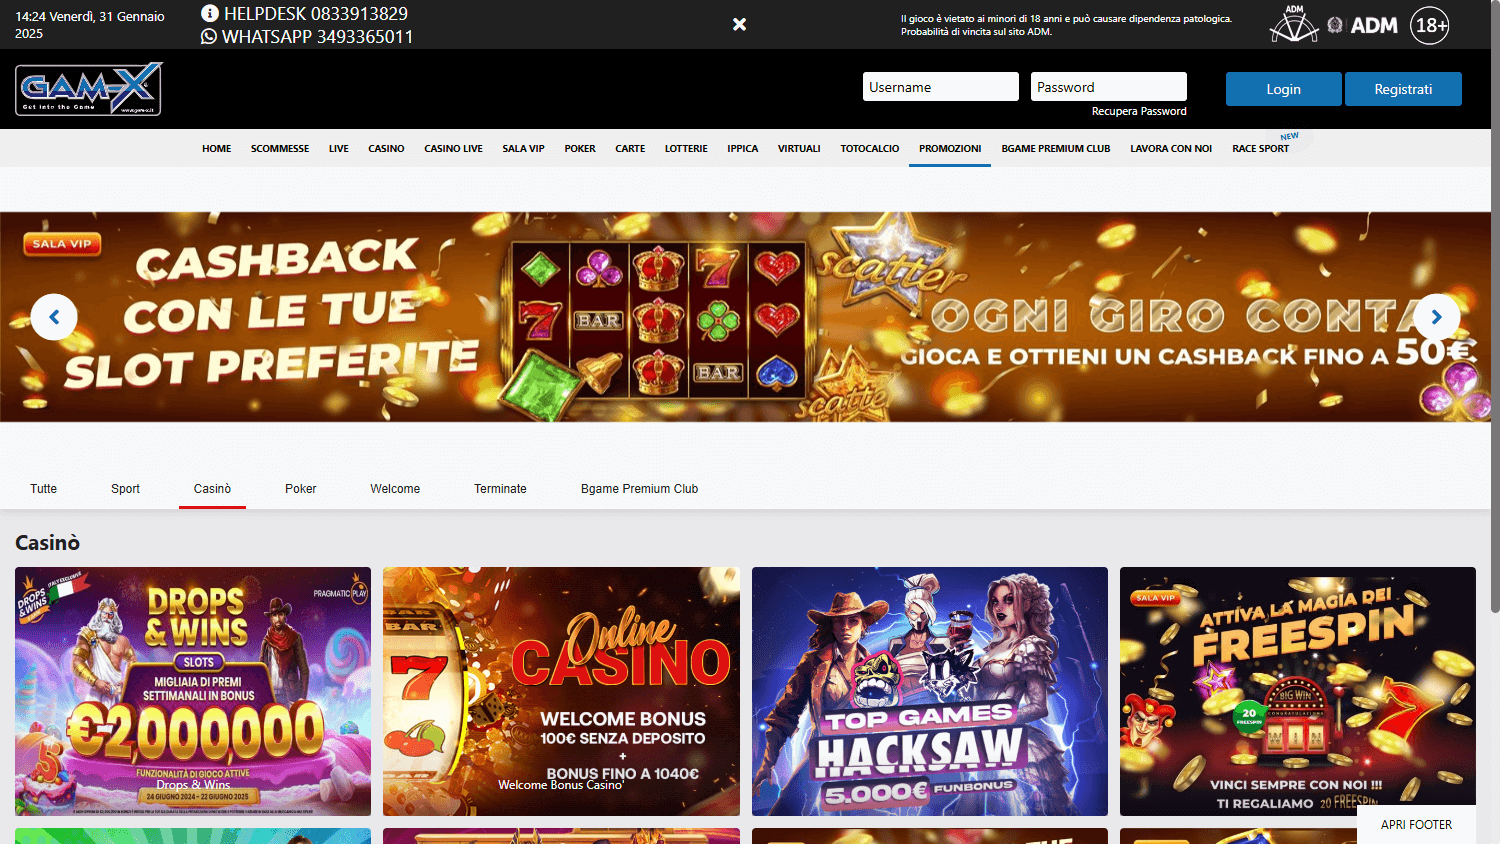This screenshot has height=844, width=1500.
Task: Select the Poker filter tab
Action: pos(300,488)
